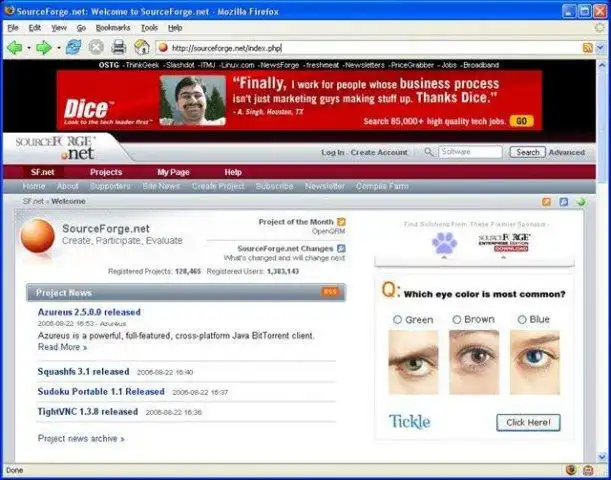
Task: Open the Create Project sub-navigation link
Action: pos(218,186)
